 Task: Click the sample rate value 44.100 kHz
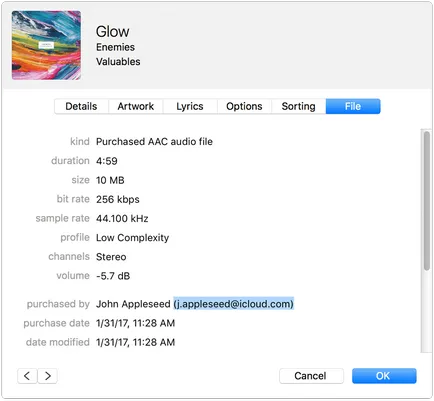click(x=122, y=219)
